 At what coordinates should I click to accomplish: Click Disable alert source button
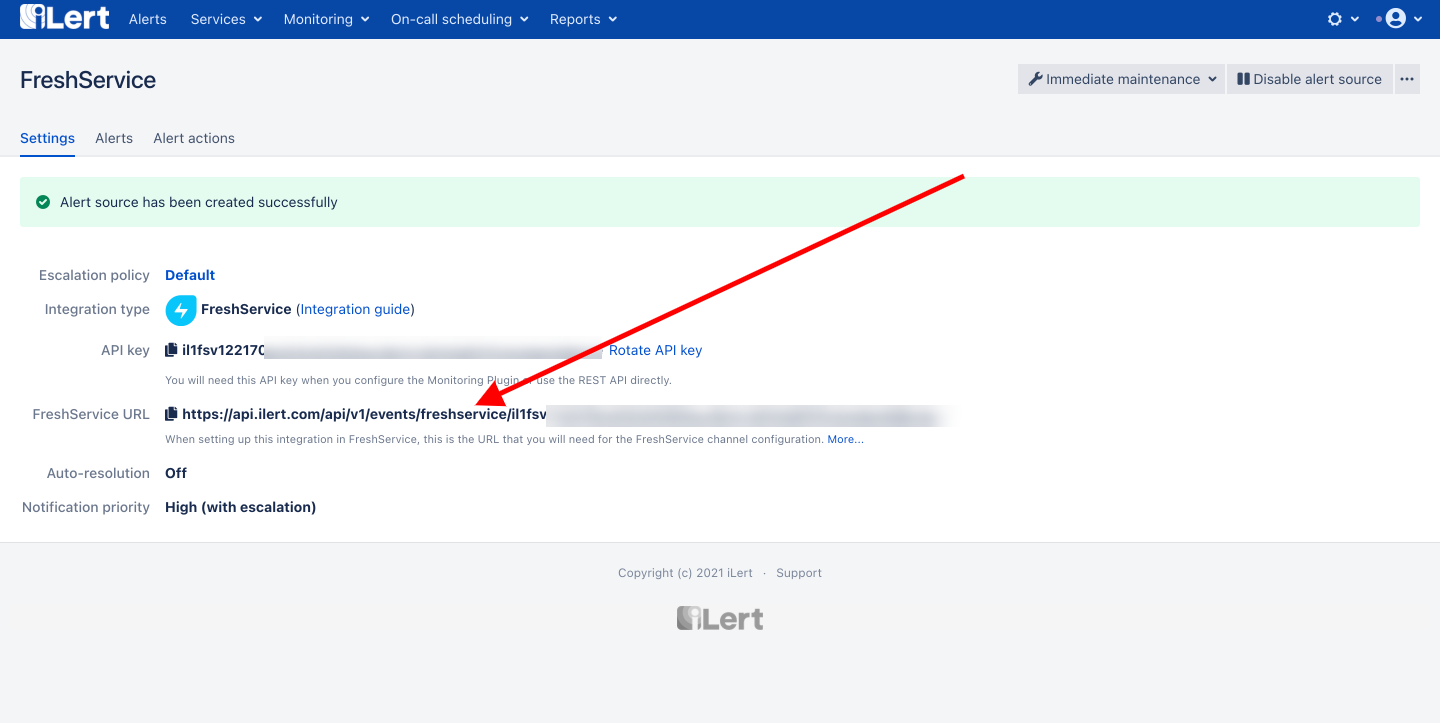(1309, 79)
